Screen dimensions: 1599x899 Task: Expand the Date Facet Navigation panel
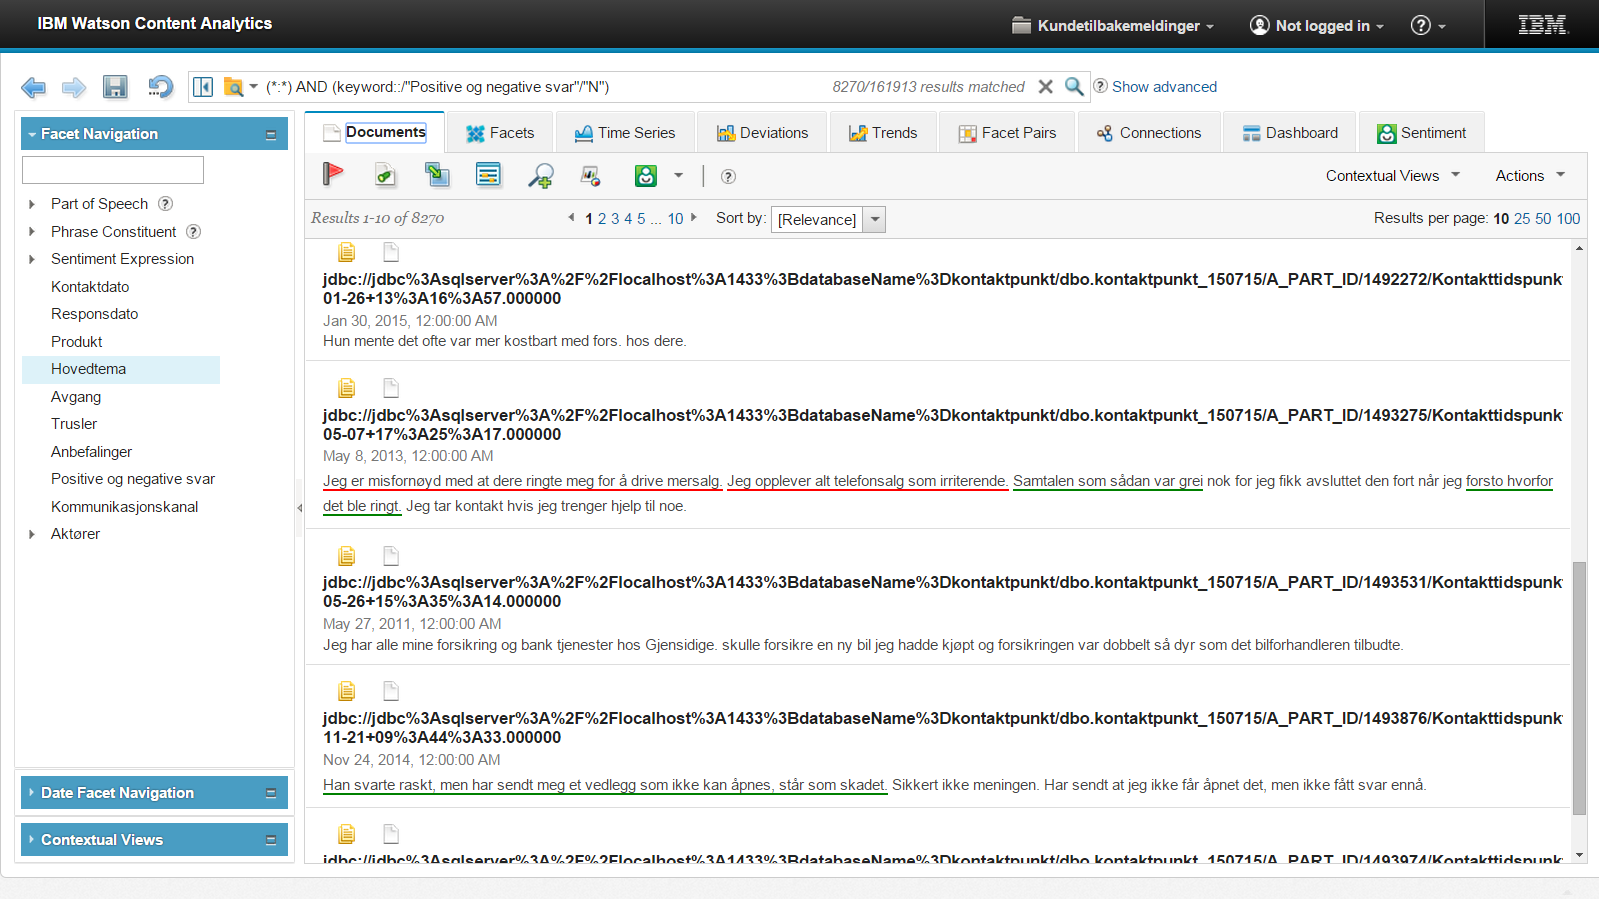coord(154,793)
